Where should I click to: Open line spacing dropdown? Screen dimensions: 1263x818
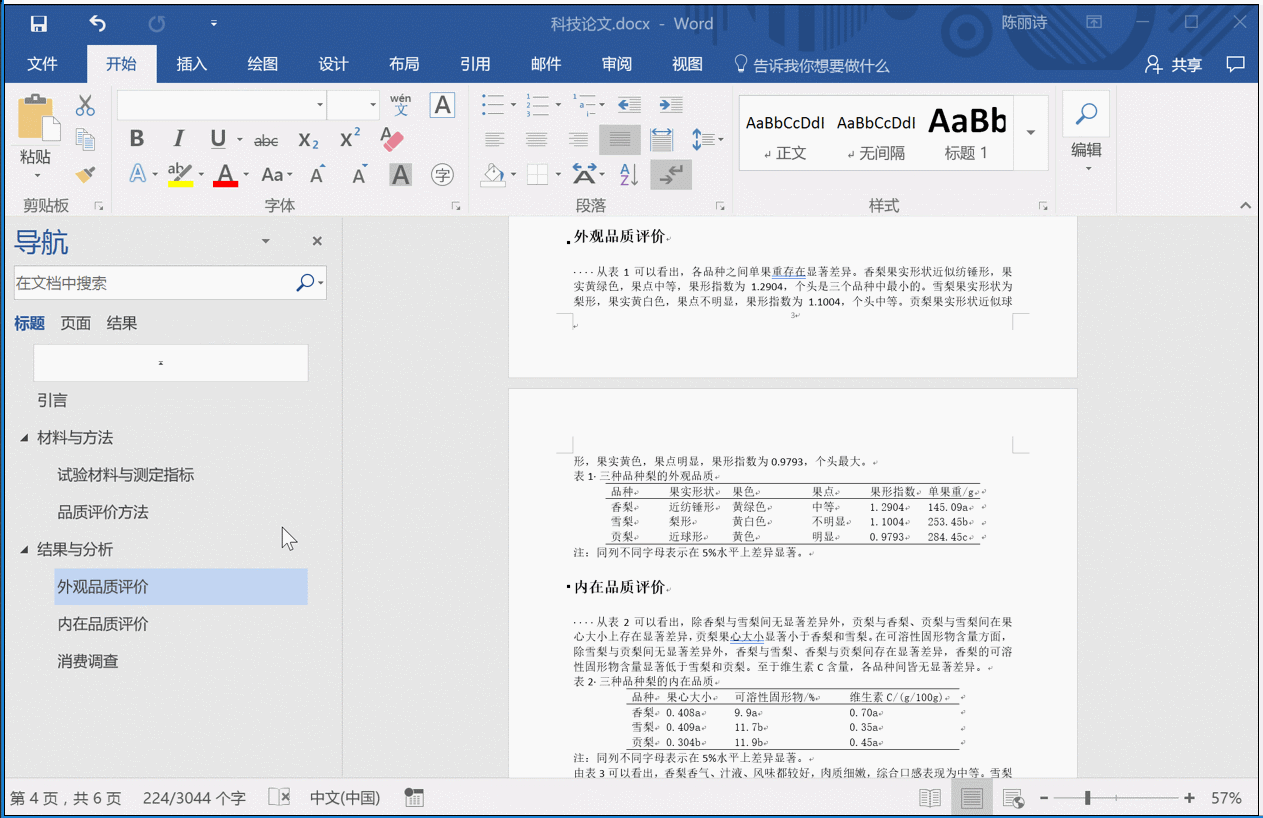[x=707, y=140]
